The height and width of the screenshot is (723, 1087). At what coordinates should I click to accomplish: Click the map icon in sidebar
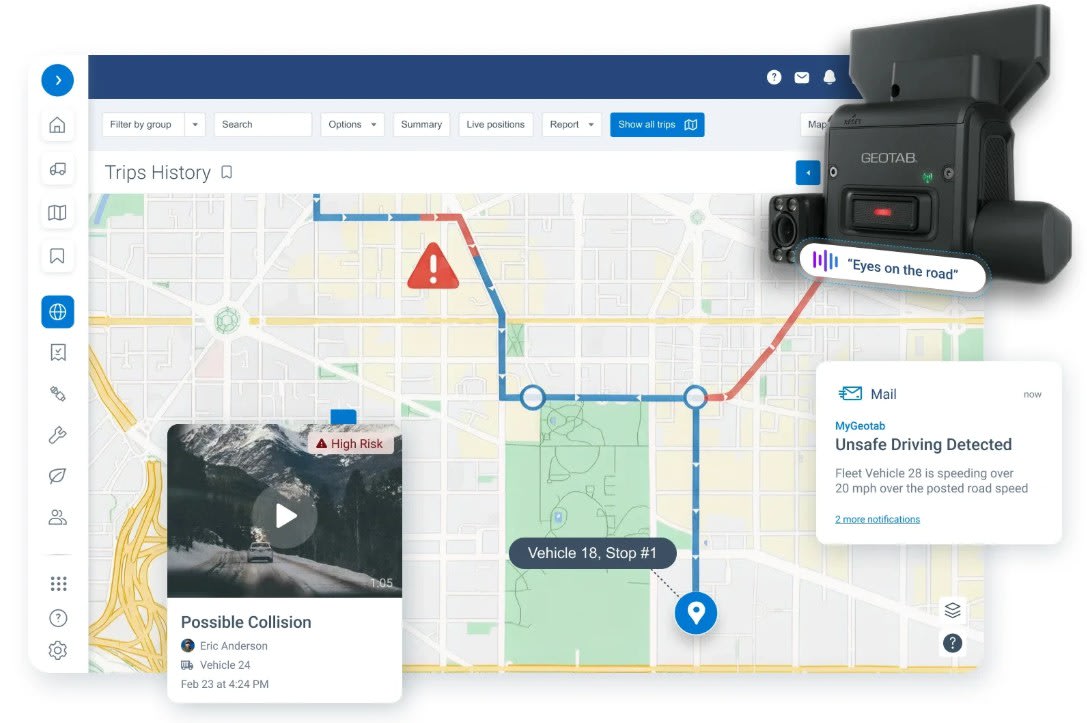click(x=57, y=212)
